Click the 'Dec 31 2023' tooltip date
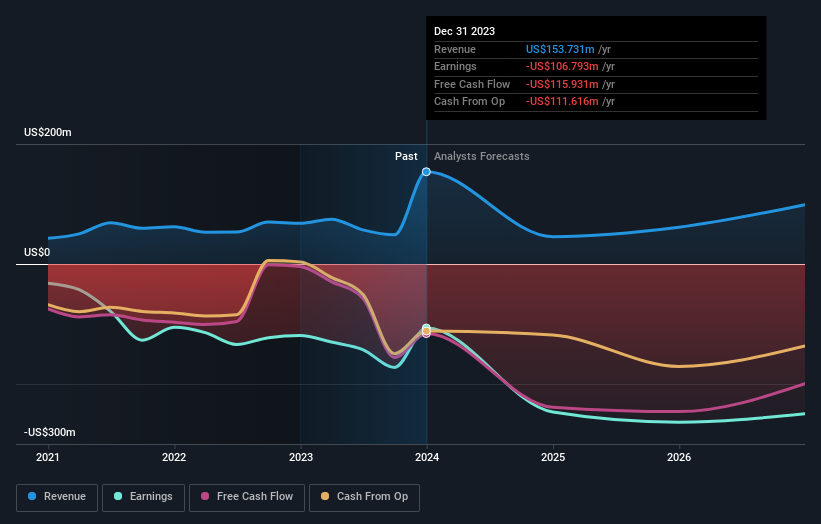 point(464,31)
